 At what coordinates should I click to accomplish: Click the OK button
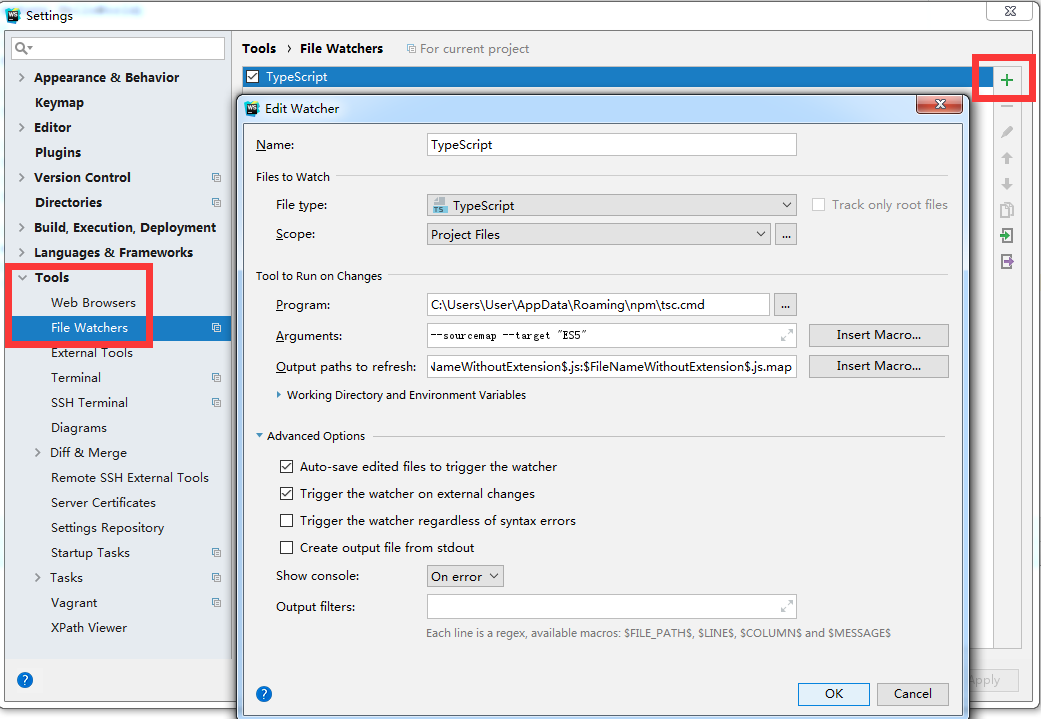834,694
